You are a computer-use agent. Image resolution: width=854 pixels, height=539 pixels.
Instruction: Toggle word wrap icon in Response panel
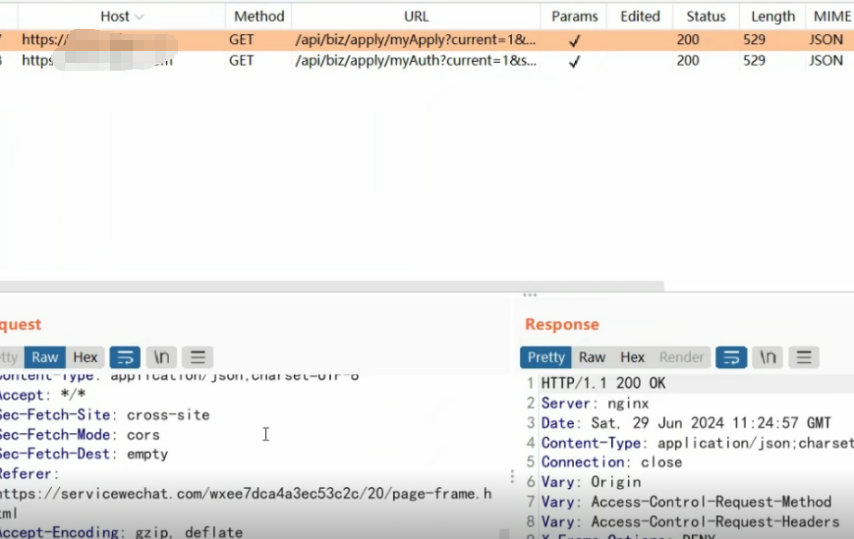(732, 357)
